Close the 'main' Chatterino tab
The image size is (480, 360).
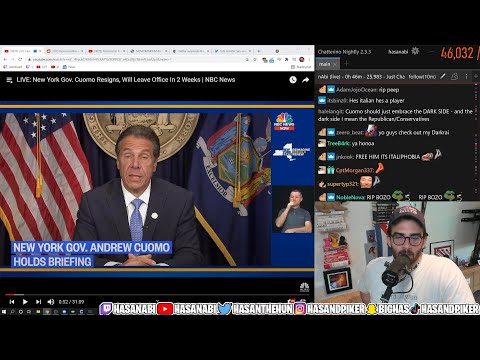335,64
